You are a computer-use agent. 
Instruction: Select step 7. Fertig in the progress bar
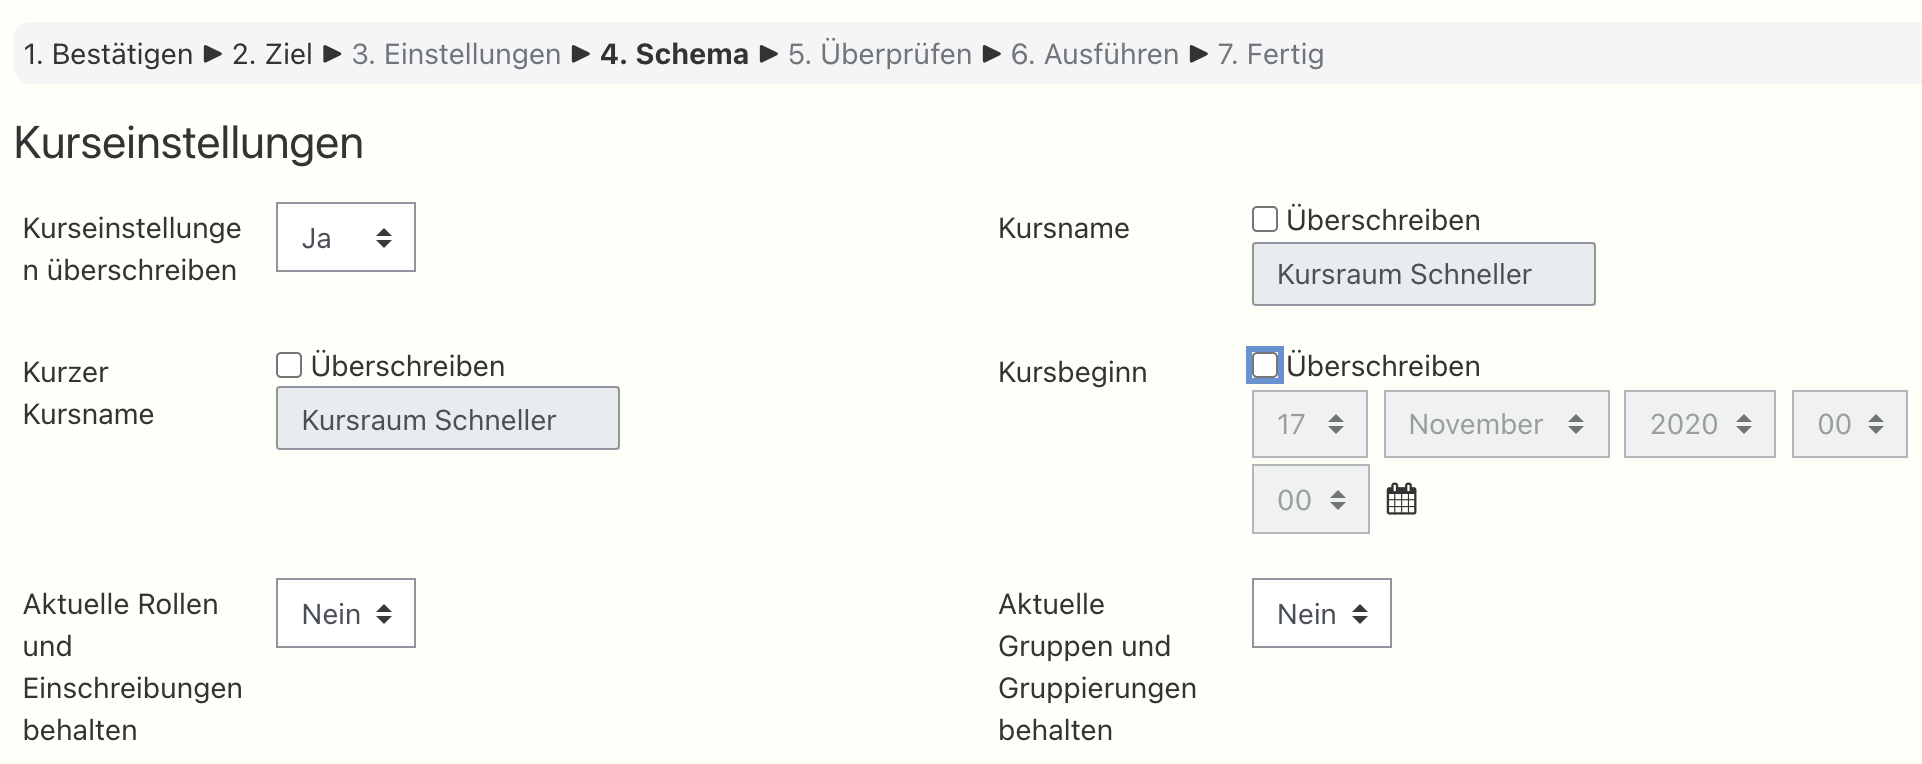(x=1270, y=54)
